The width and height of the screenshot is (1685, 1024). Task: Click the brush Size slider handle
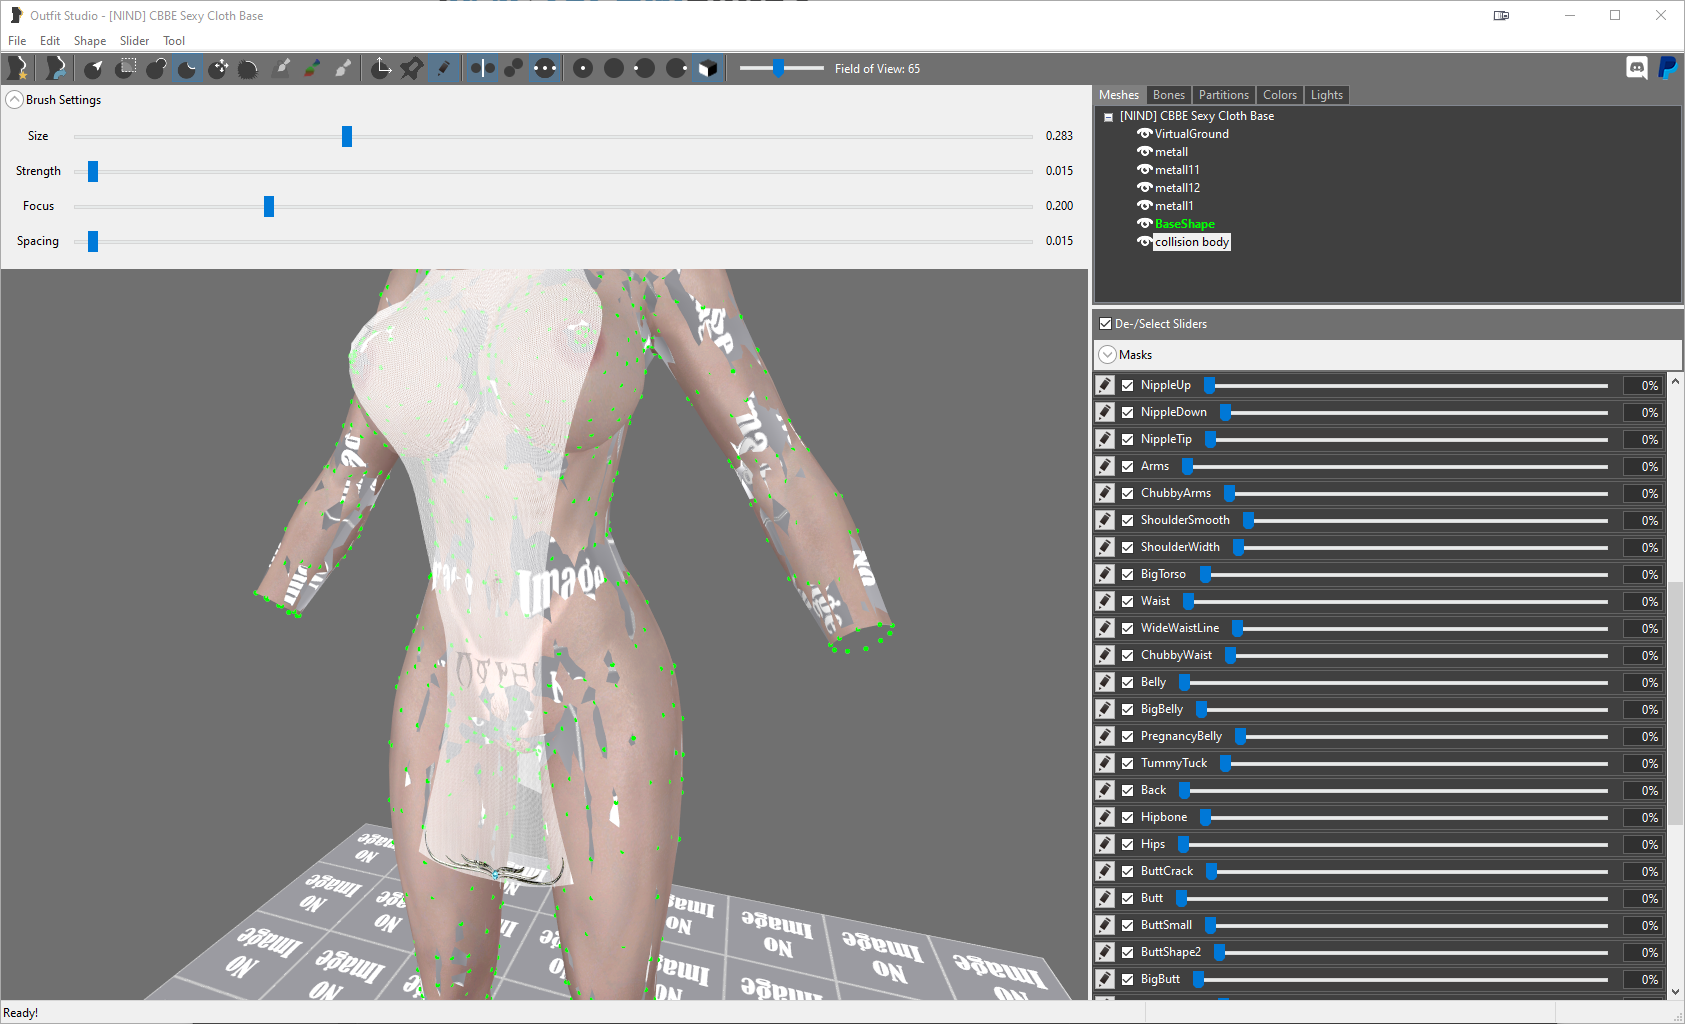[x=347, y=136]
